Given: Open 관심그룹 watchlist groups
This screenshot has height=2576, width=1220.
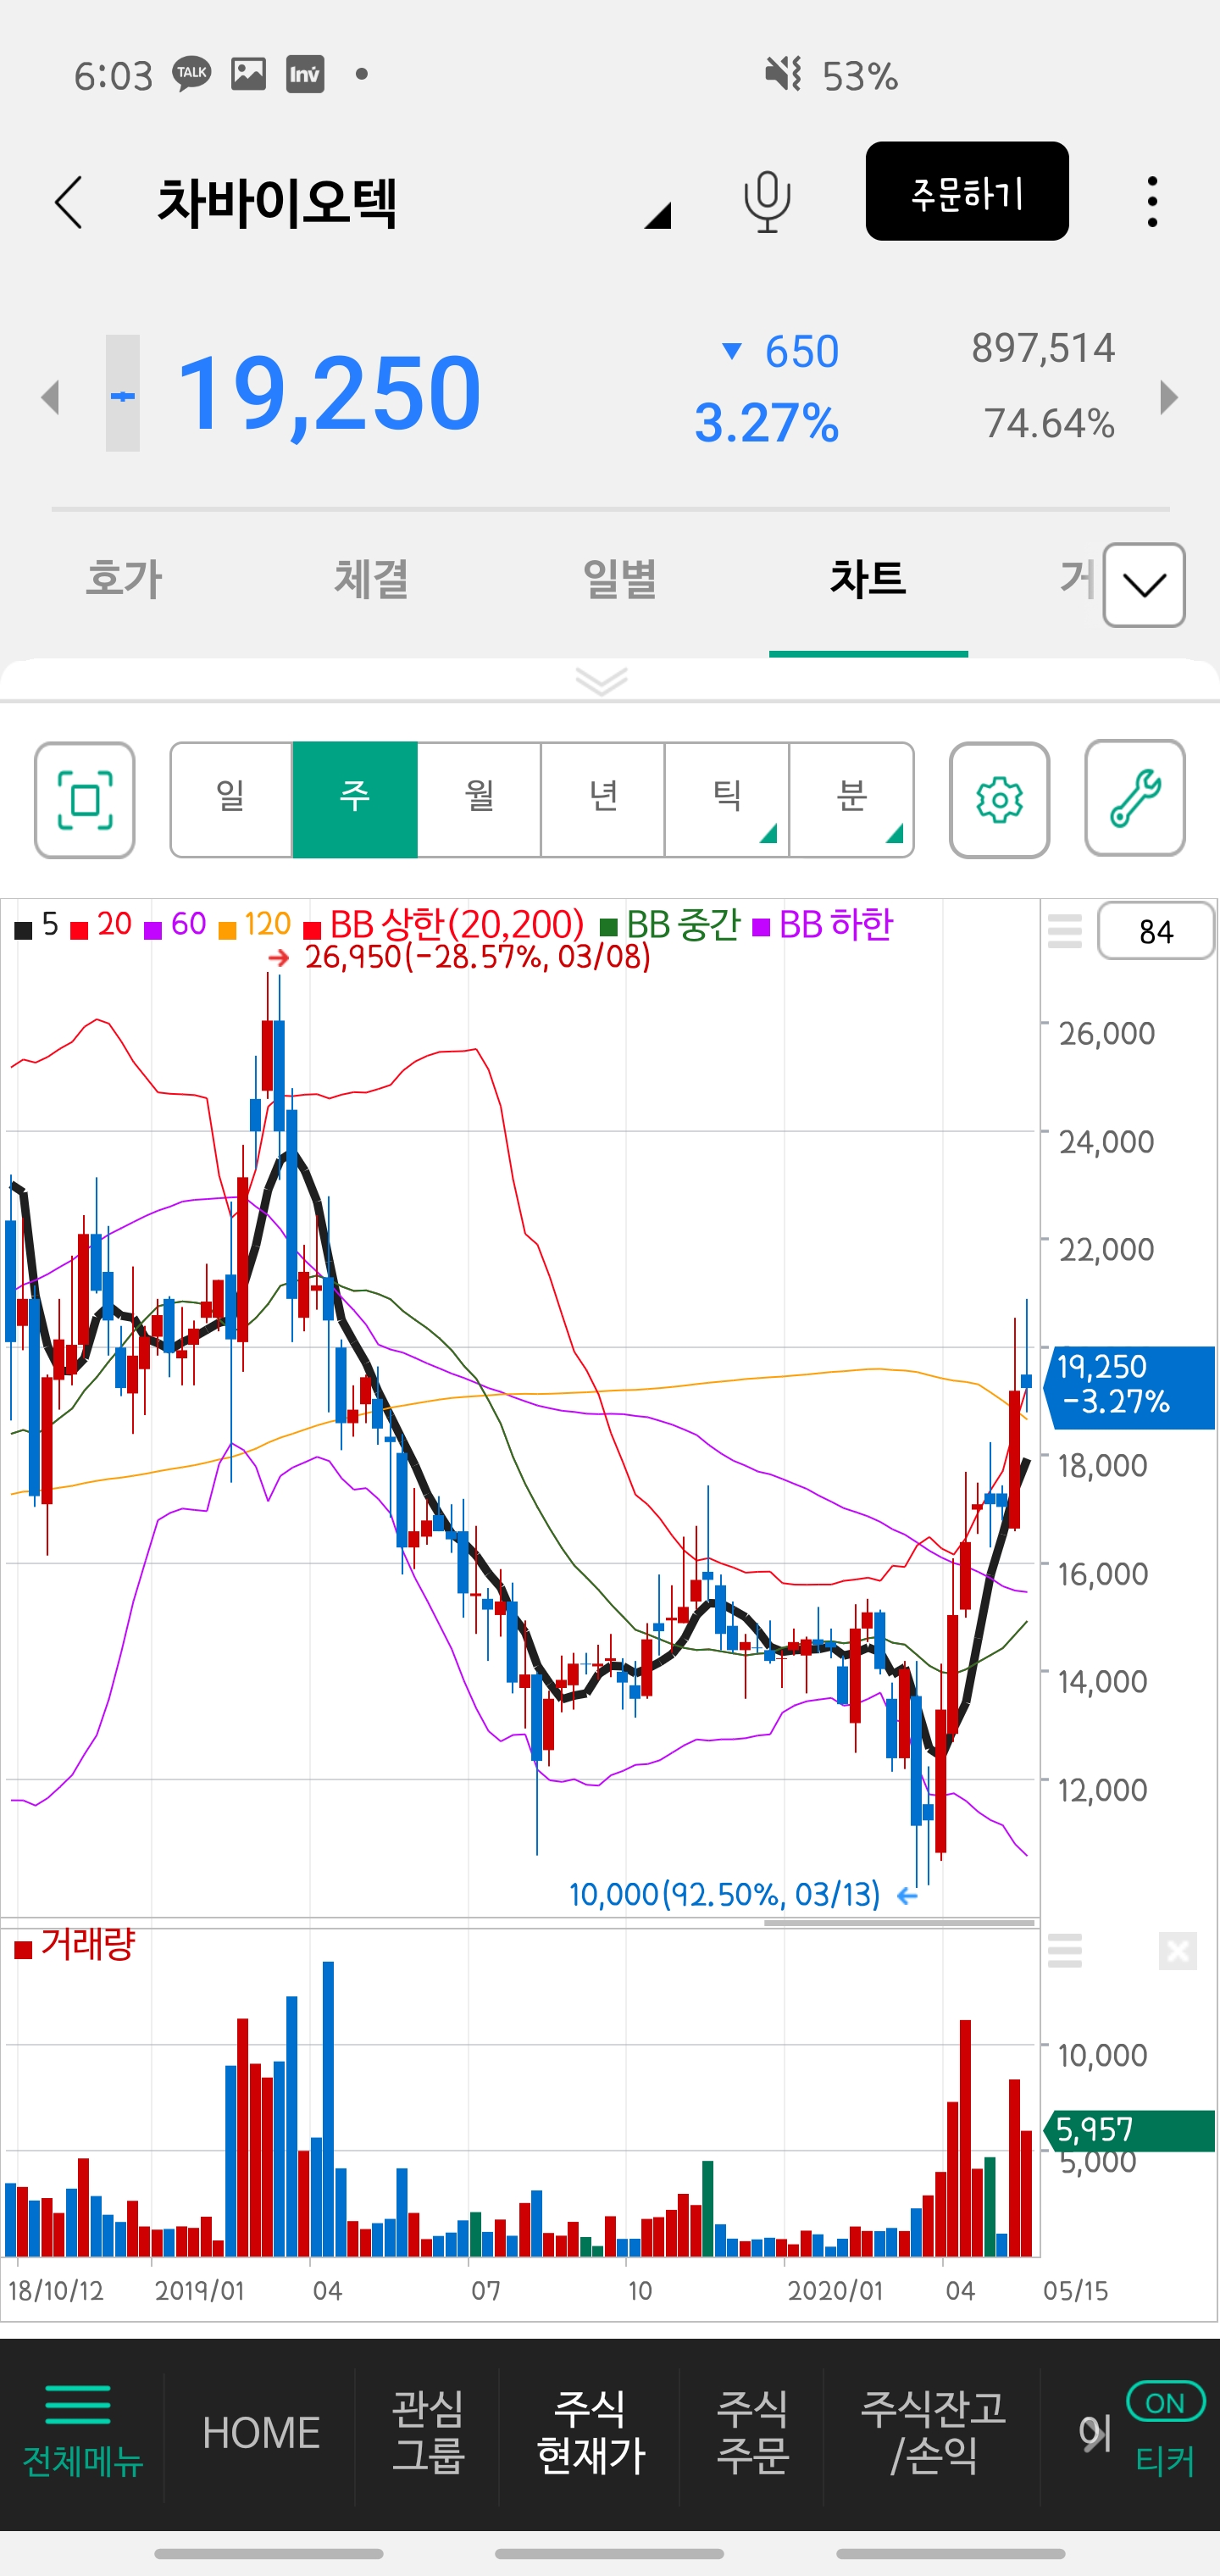Looking at the screenshot, I should point(428,2432).
